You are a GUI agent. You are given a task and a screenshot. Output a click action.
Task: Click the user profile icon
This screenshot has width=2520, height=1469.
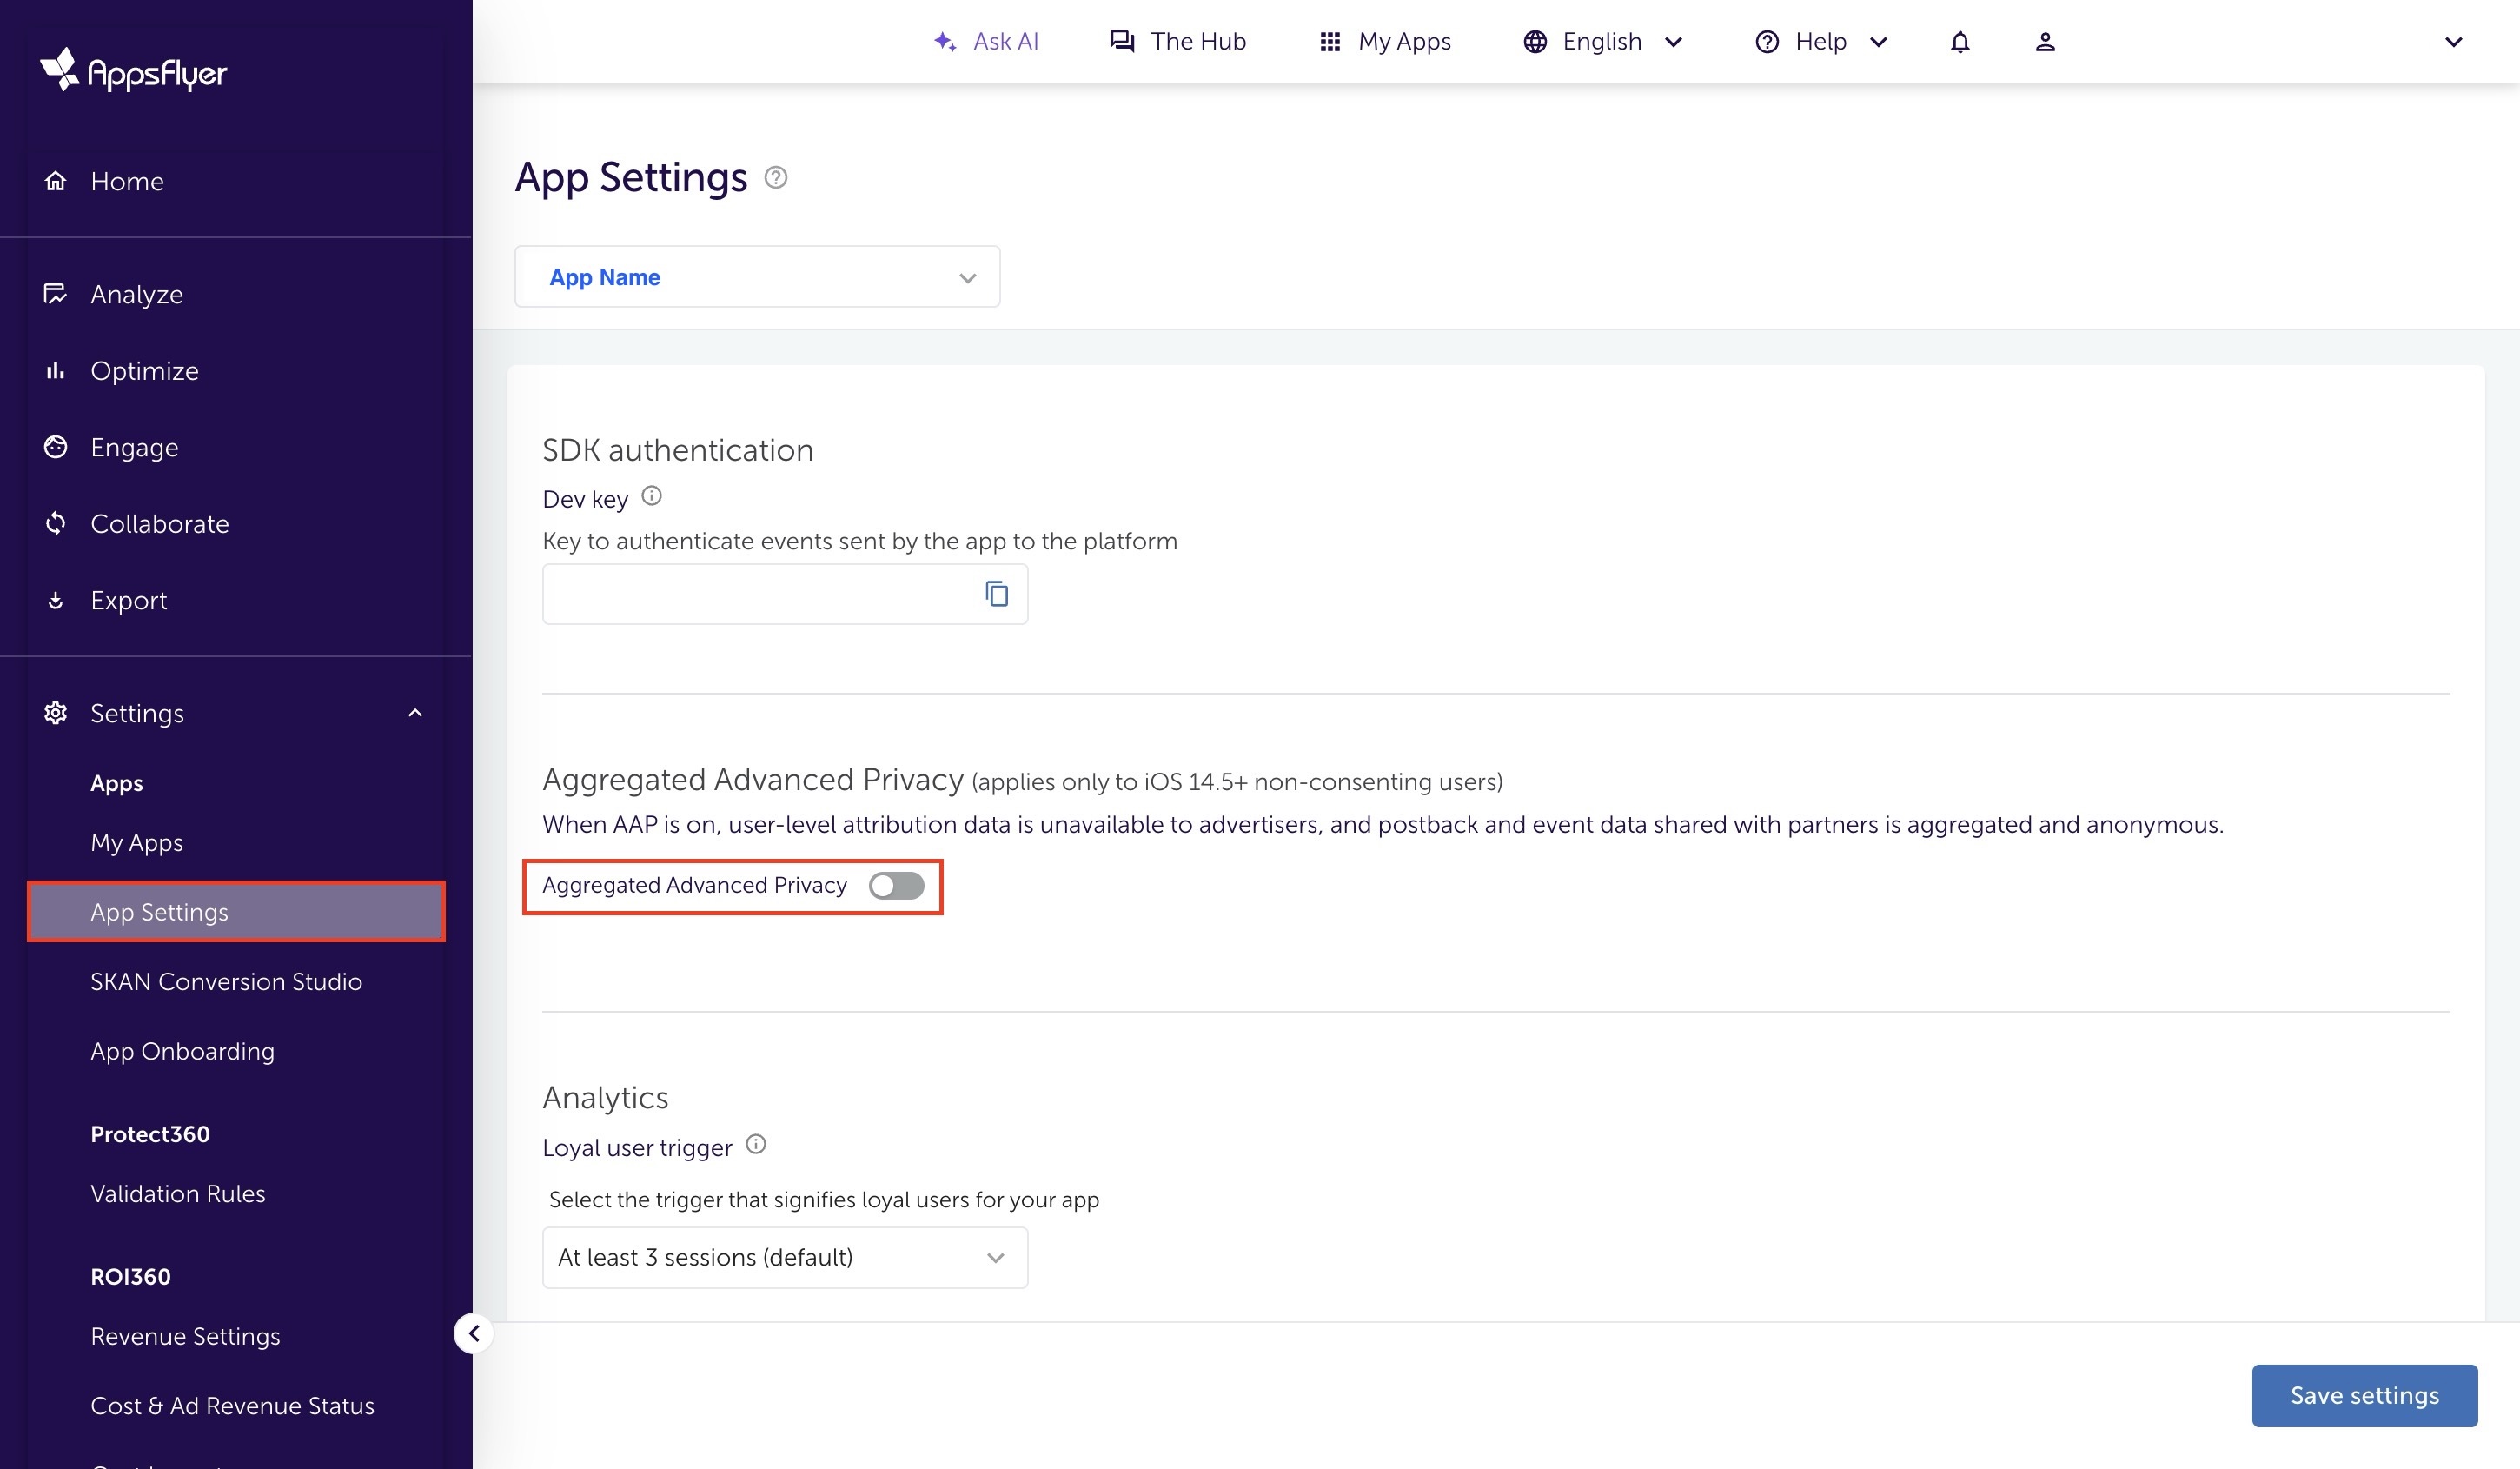click(x=2044, y=42)
